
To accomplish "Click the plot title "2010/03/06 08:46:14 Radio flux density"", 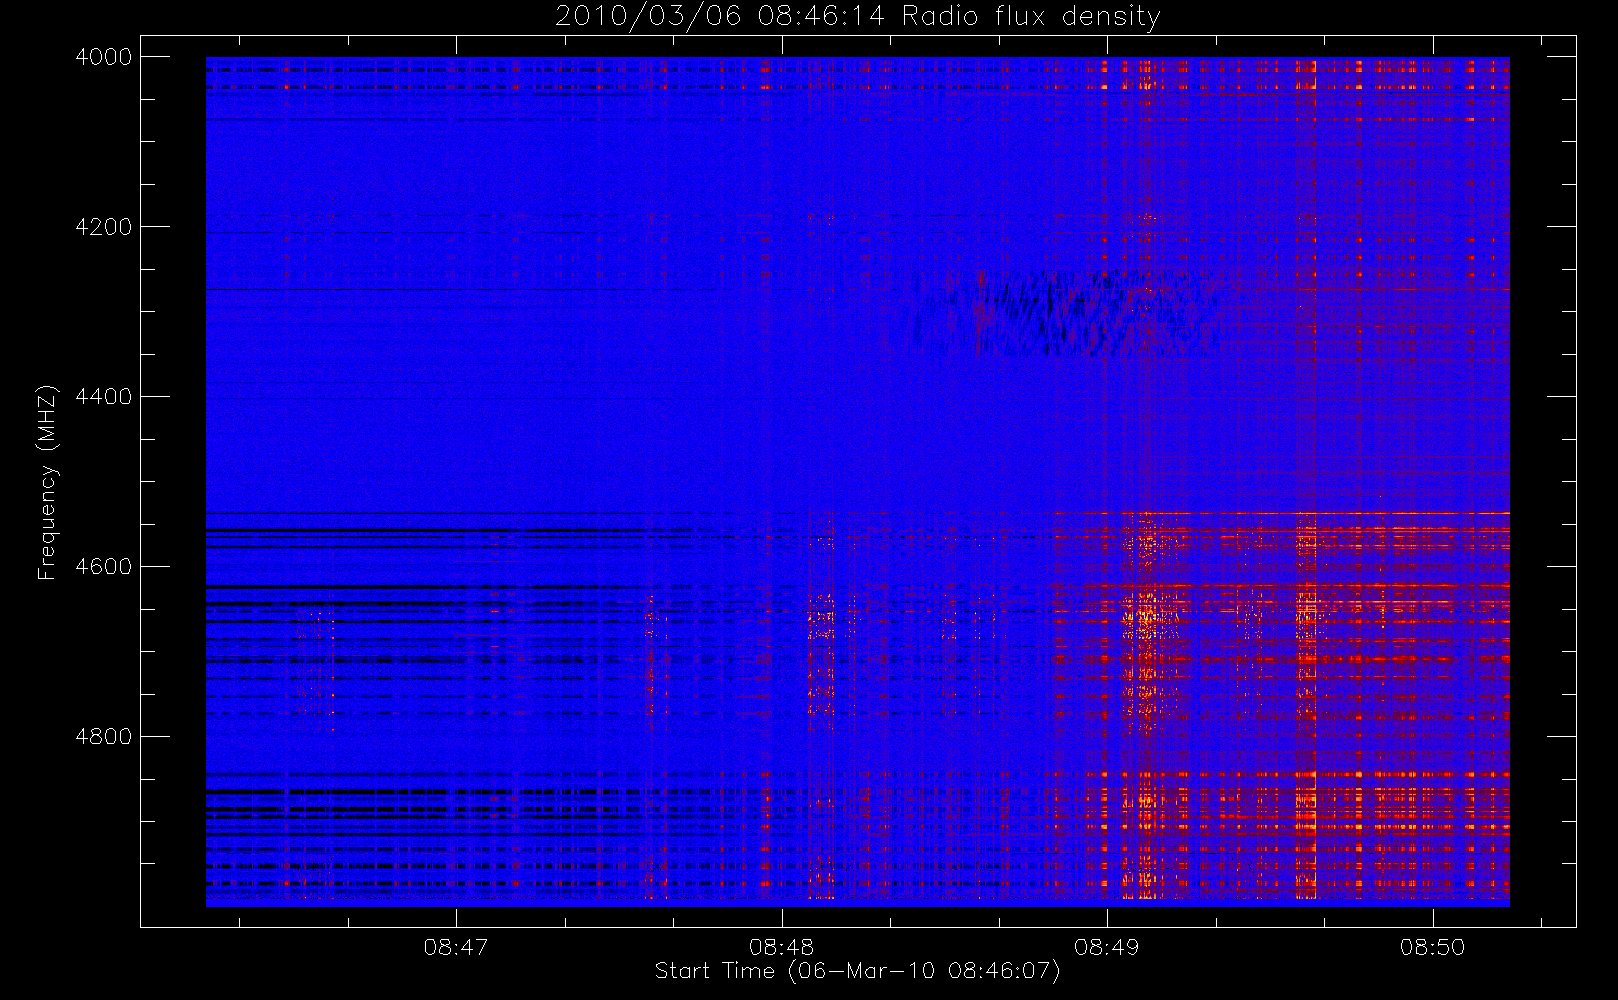I will (857, 17).
